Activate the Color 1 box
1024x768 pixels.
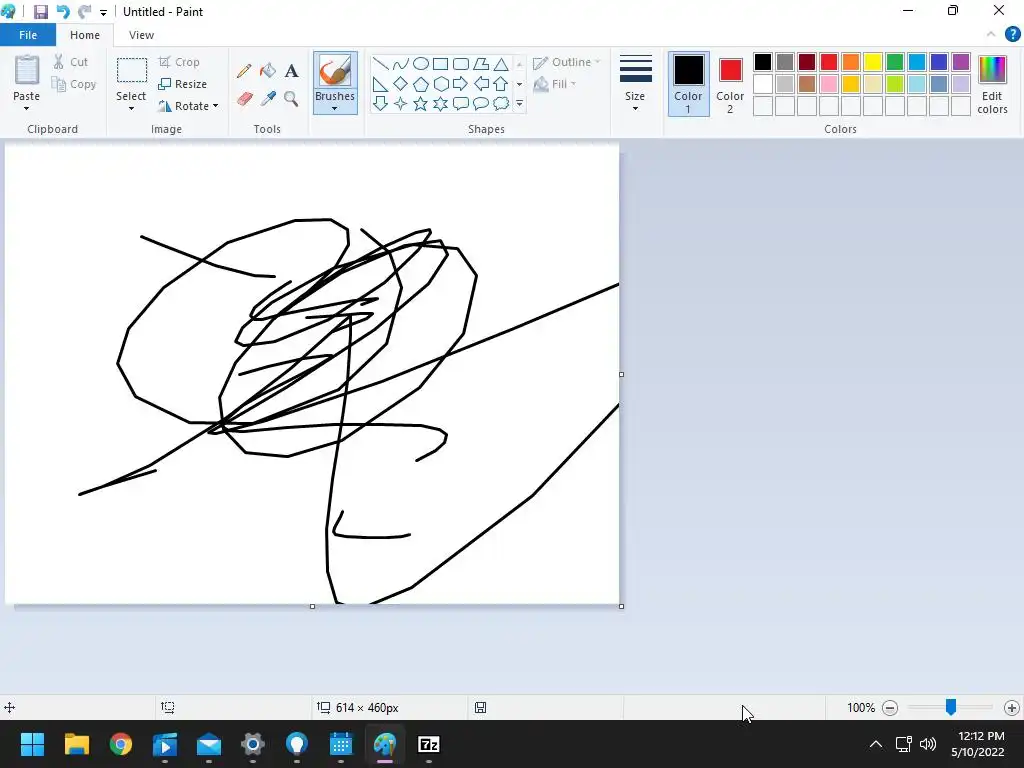(688, 84)
